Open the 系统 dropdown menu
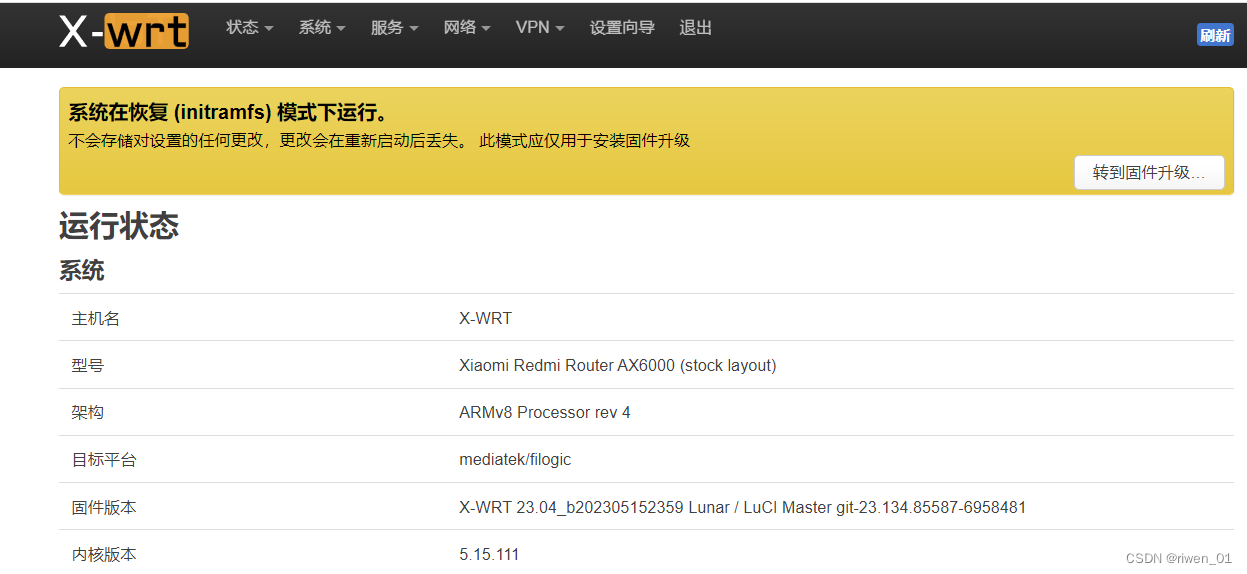Viewport: 1247px width, 574px height. 322,28
